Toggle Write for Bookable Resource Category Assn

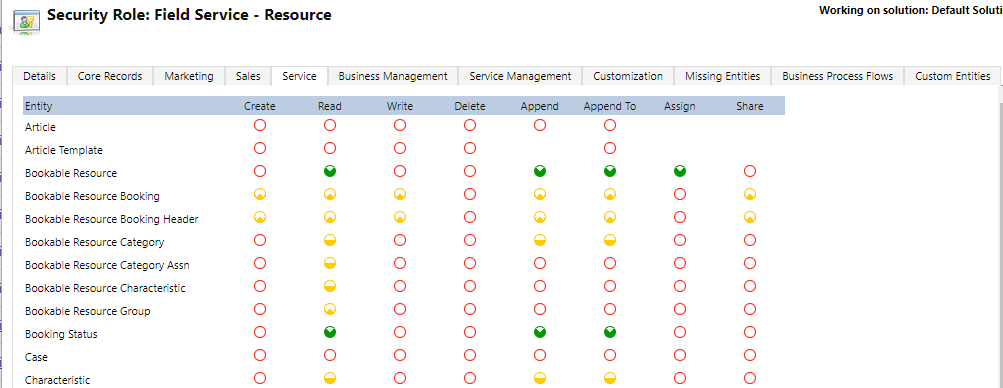point(400,263)
